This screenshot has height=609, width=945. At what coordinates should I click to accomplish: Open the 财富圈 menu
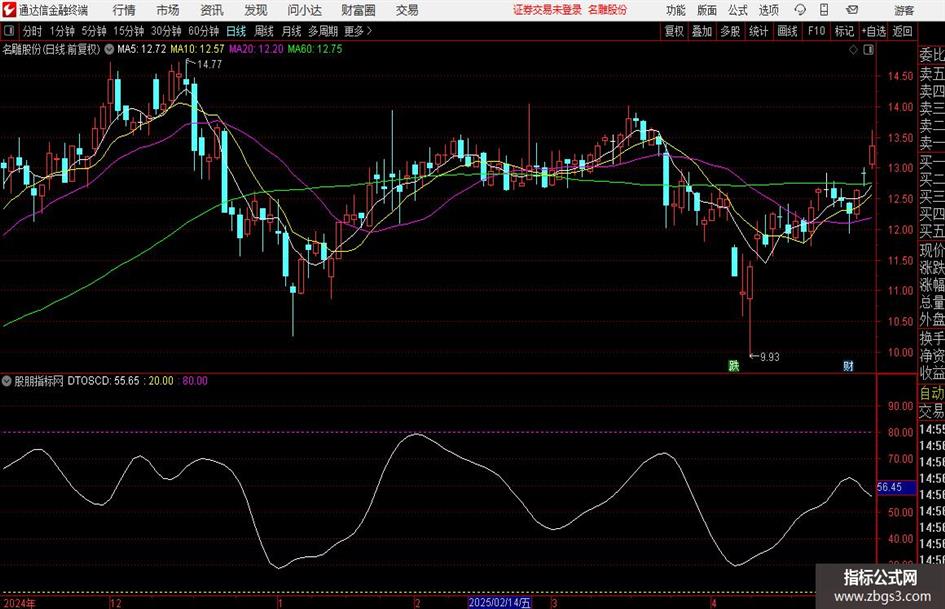point(358,10)
